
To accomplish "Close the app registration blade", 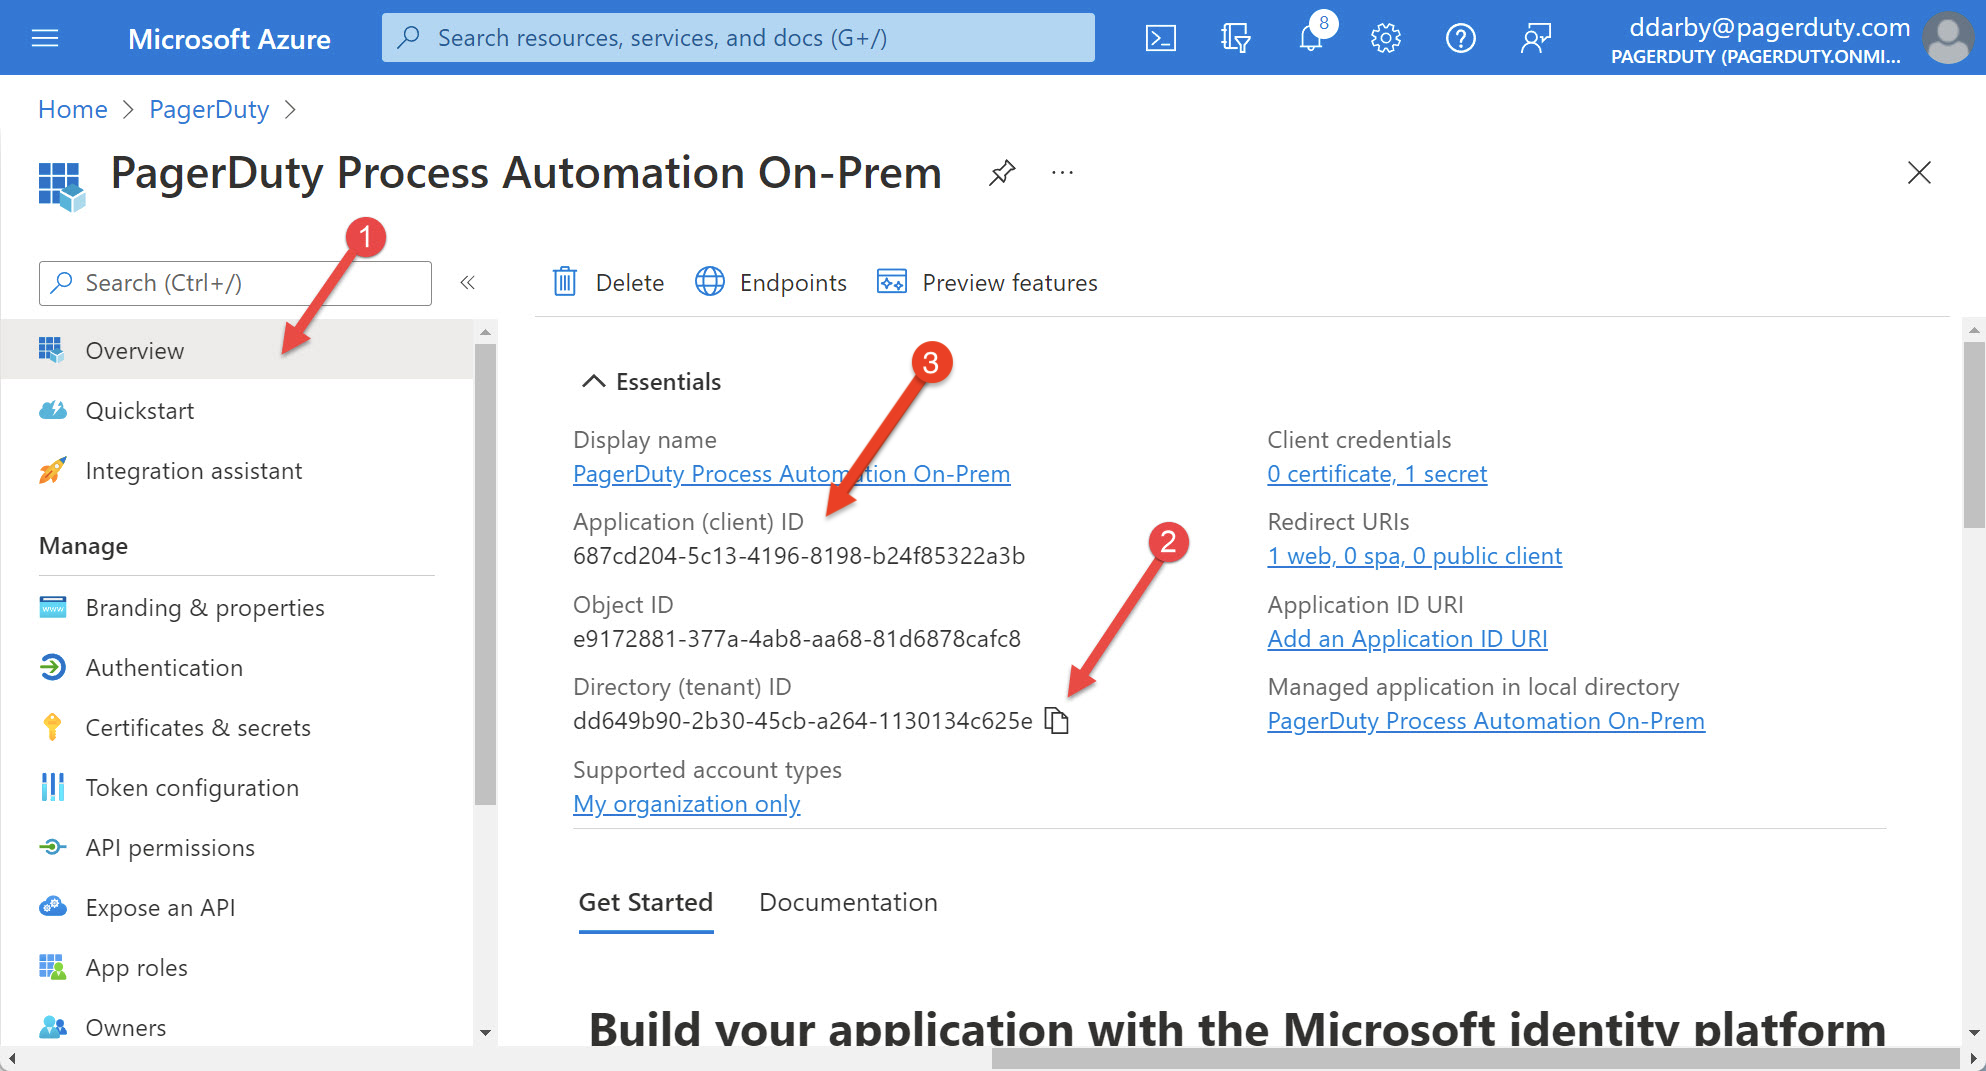I will click(1918, 172).
